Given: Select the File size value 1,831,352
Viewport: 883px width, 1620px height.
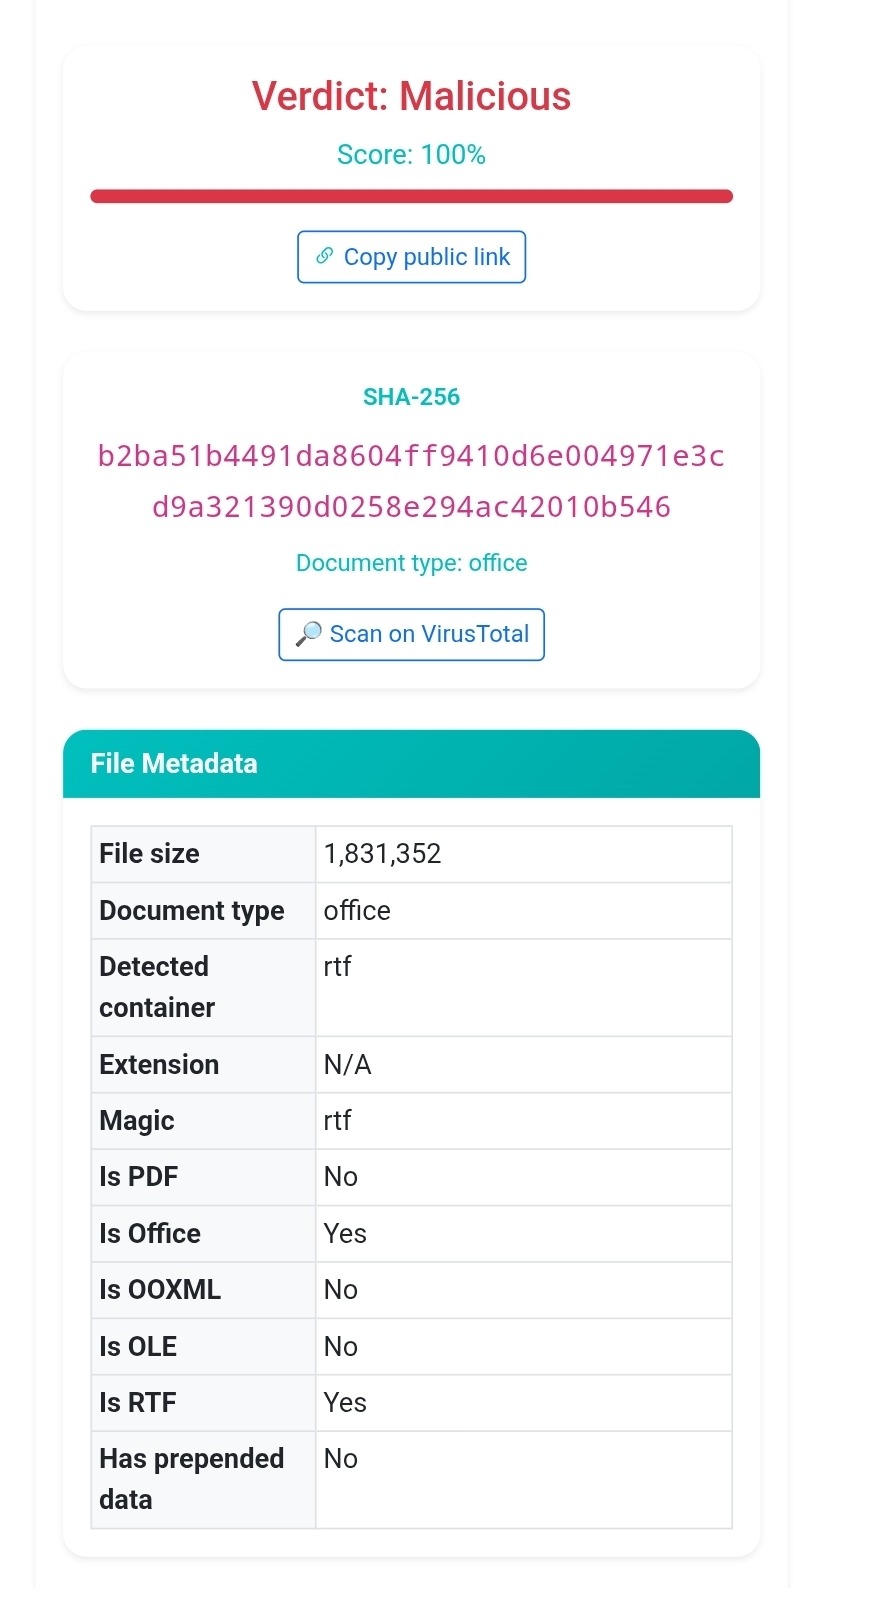Looking at the screenshot, I should click(x=382, y=854).
